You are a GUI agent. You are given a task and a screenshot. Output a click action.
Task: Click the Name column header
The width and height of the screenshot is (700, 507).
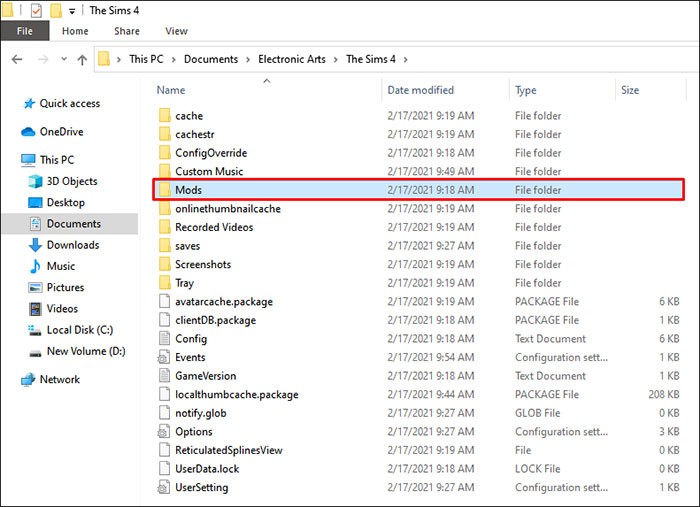point(171,90)
